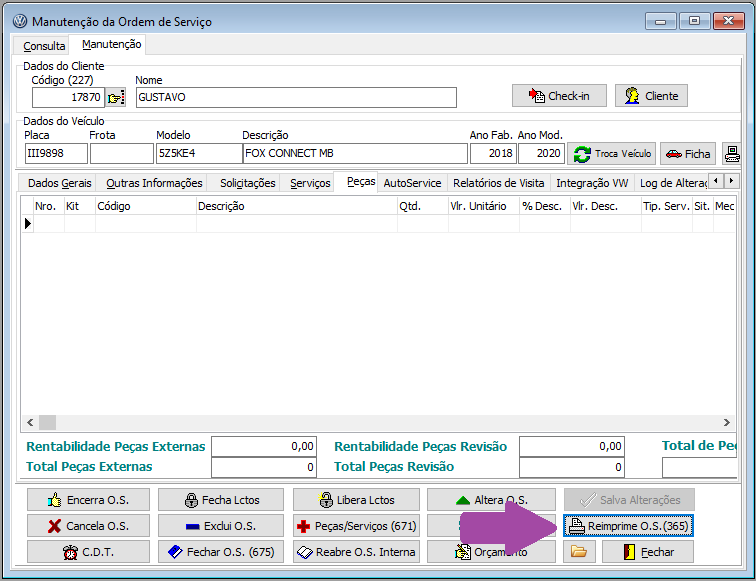The height and width of the screenshot is (581, 756).
Task: Click the Nome field with GUSTAVO
Action: click(296, 97)
